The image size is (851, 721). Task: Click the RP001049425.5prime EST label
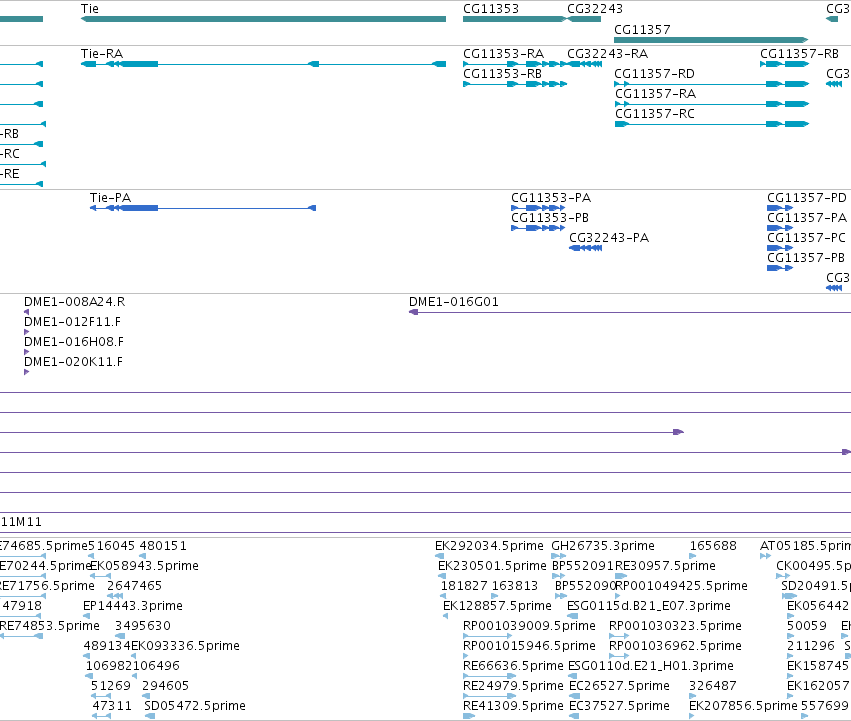681,586
